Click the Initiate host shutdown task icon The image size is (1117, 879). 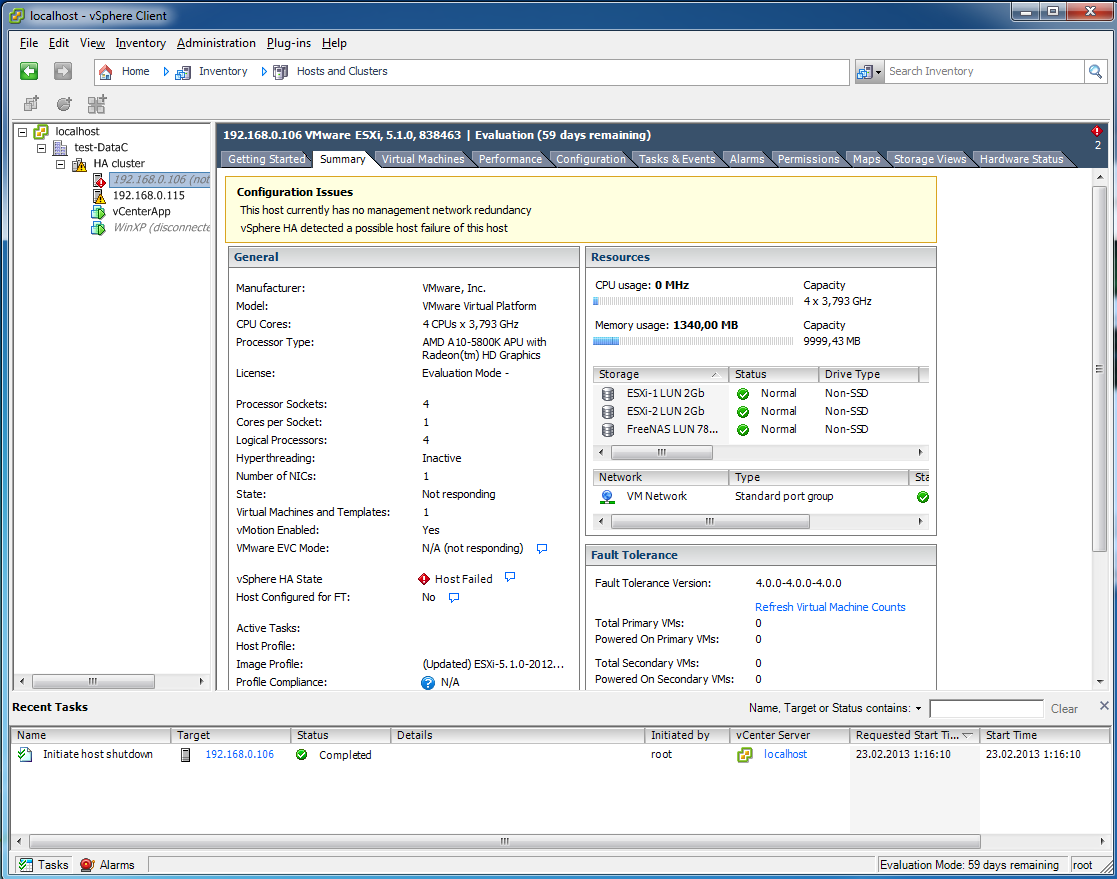click(25, 754)
